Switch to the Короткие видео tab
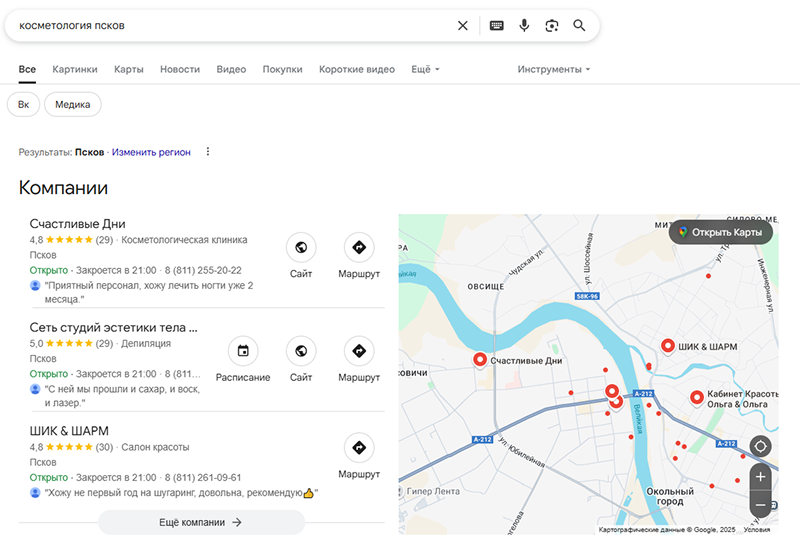This screenshot has width=800, height=542. 357,69
